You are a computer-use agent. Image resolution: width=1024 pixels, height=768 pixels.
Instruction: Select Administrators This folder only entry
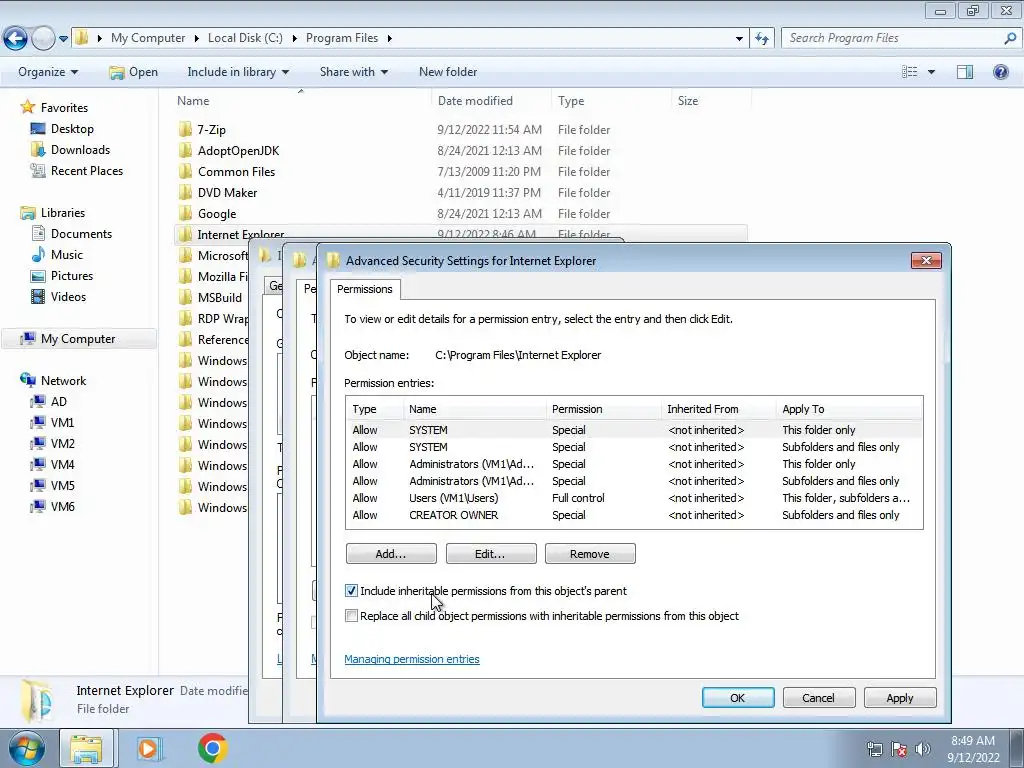click(x=633, y=464)
